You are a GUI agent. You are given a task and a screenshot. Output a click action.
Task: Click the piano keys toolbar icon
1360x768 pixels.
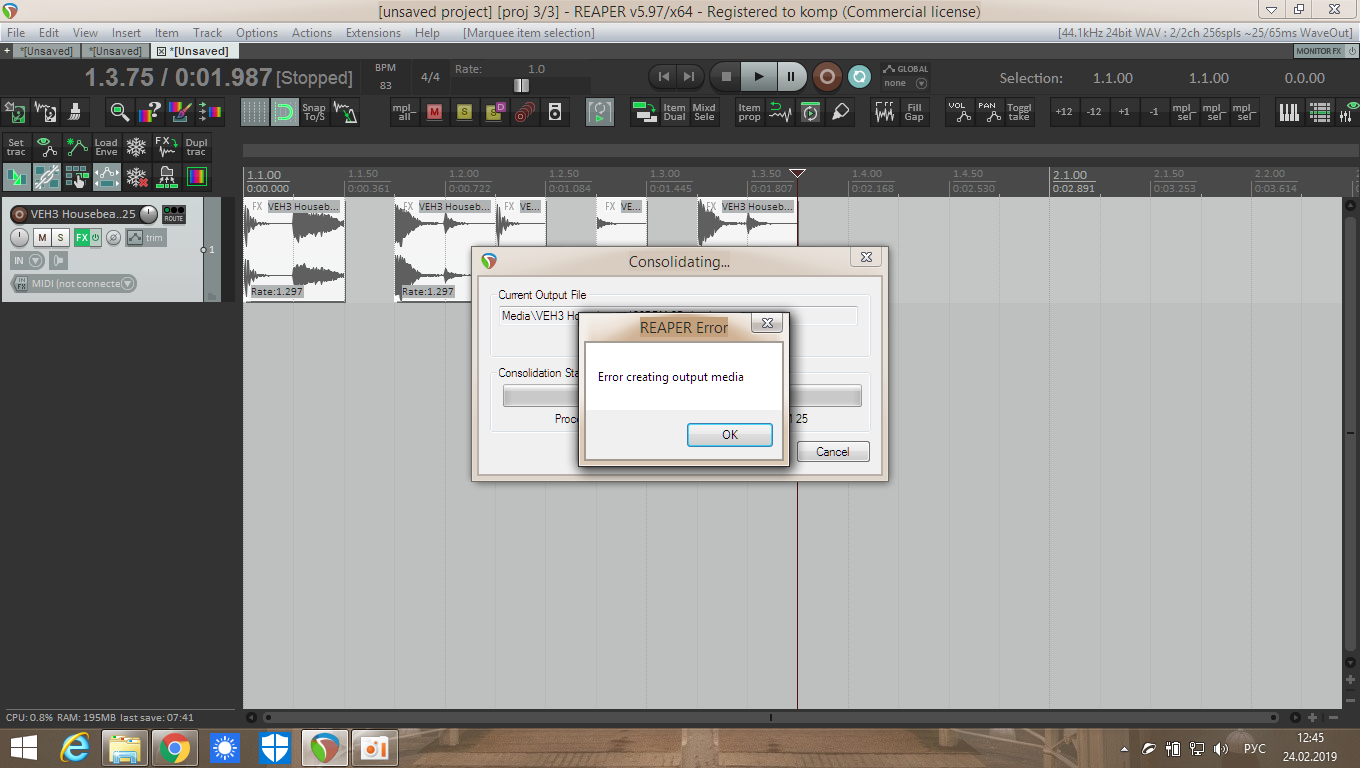(x=1290, y=112)
